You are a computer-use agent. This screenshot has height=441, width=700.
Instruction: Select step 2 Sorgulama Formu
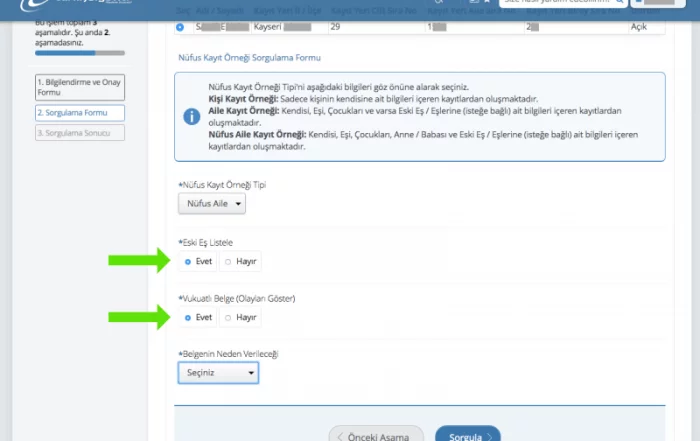coord(80,113)
